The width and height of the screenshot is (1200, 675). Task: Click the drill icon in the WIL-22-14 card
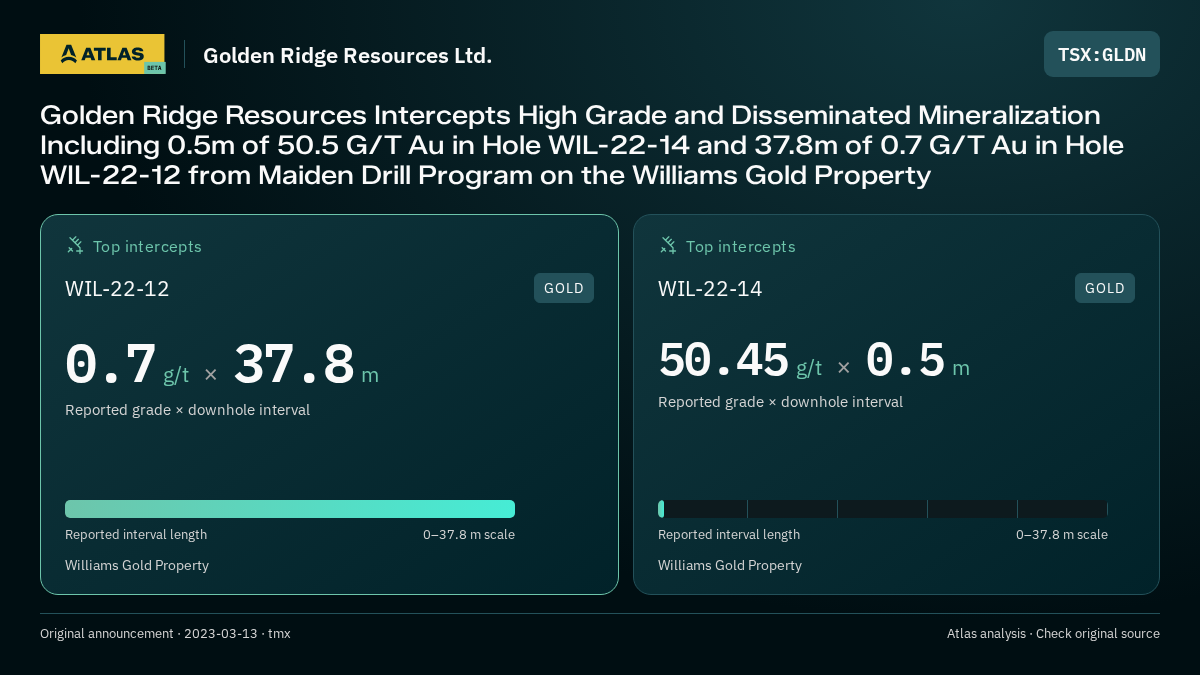click(x=668, y=245)
